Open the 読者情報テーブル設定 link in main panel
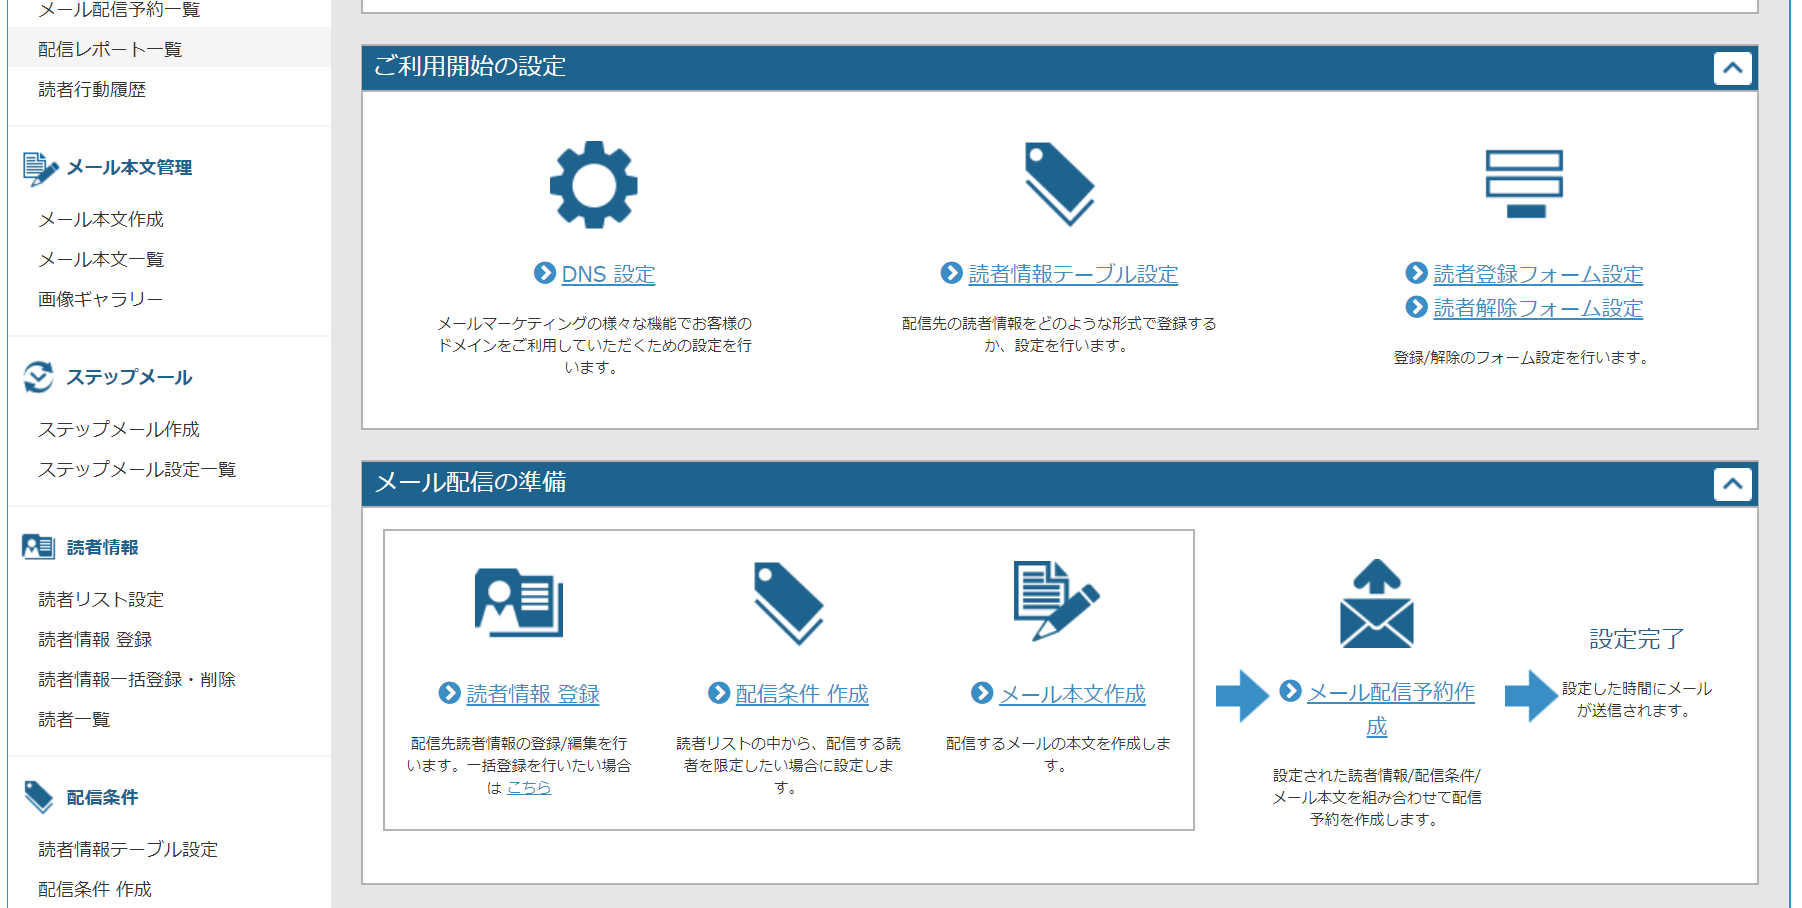 (x=1073, y=274)
